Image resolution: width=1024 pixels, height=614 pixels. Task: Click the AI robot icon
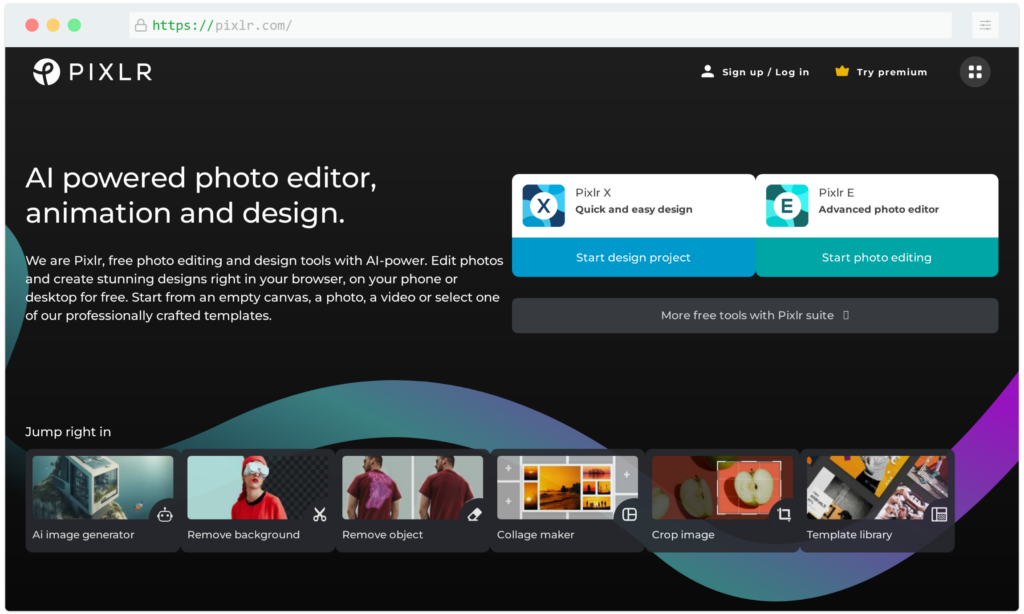[x=165, y=515]
